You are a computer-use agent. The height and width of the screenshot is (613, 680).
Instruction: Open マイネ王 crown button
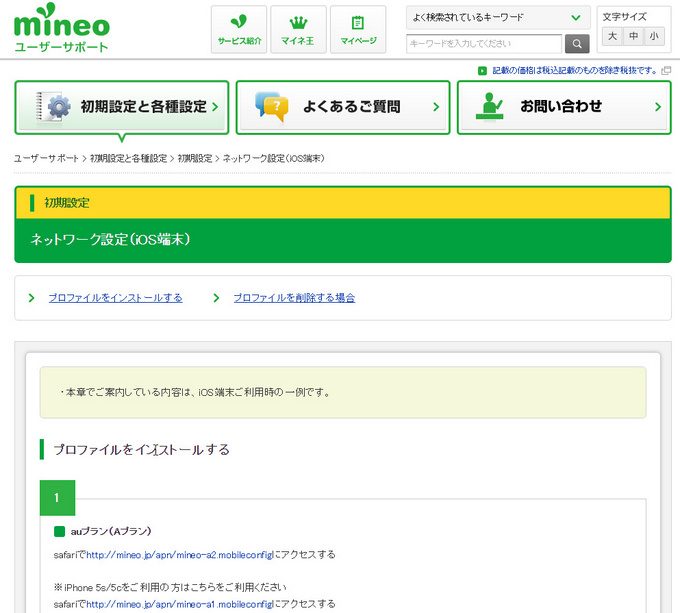[298, 29]
